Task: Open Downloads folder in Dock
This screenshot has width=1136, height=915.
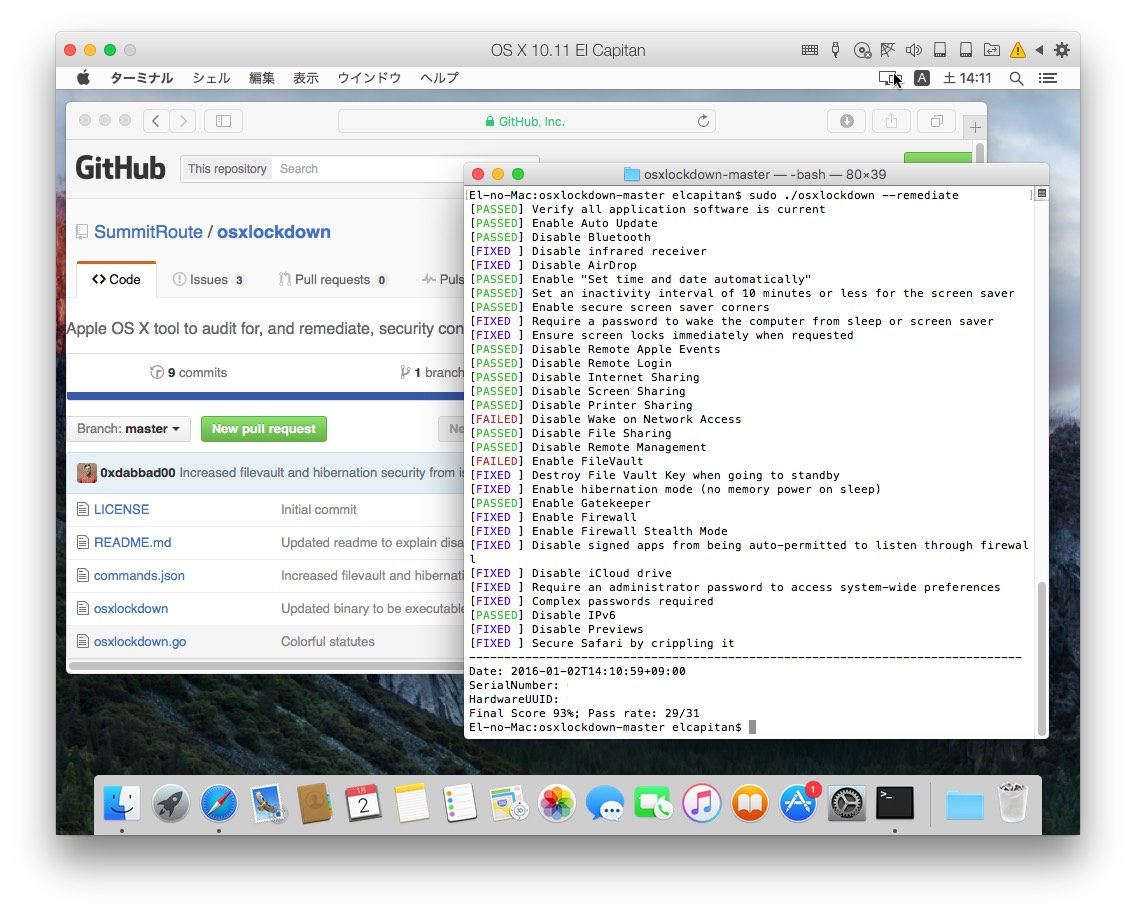Action: 964,804
